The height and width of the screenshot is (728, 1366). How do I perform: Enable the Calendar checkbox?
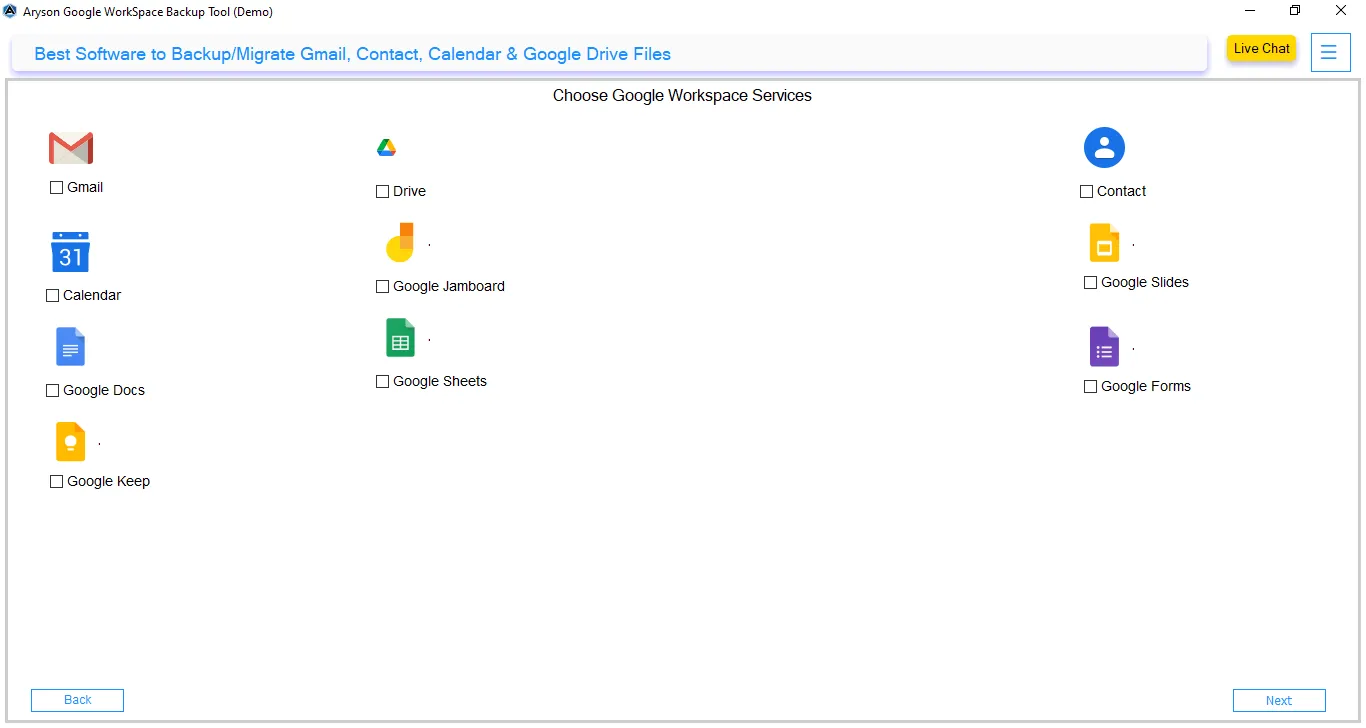[52, 295]
